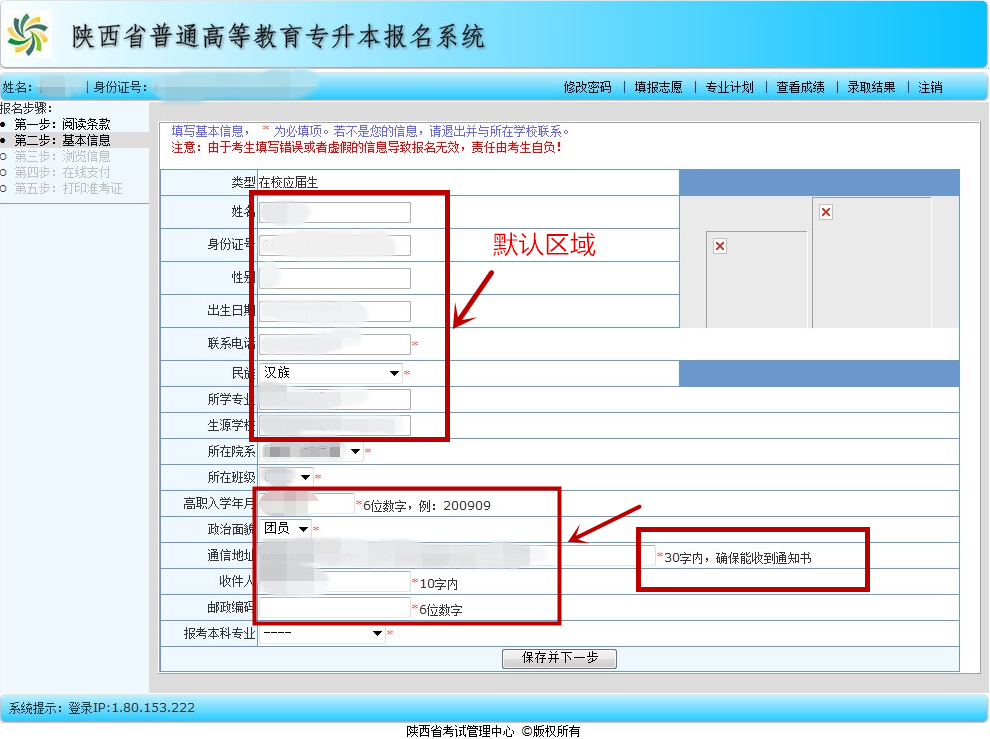Image resolution: width=990 pixels, height=739 pixels.
Task: Click the red X icon on the photo preview
Action: pos(825,212)
